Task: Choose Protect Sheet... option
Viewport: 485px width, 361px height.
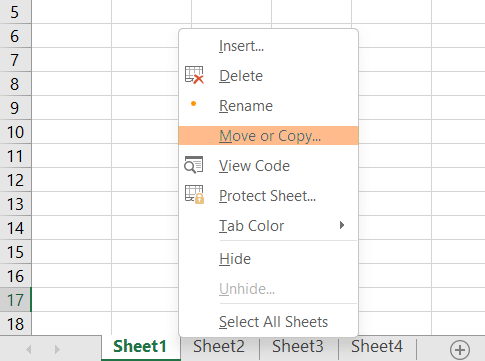Action: click(x=268, y=196)
